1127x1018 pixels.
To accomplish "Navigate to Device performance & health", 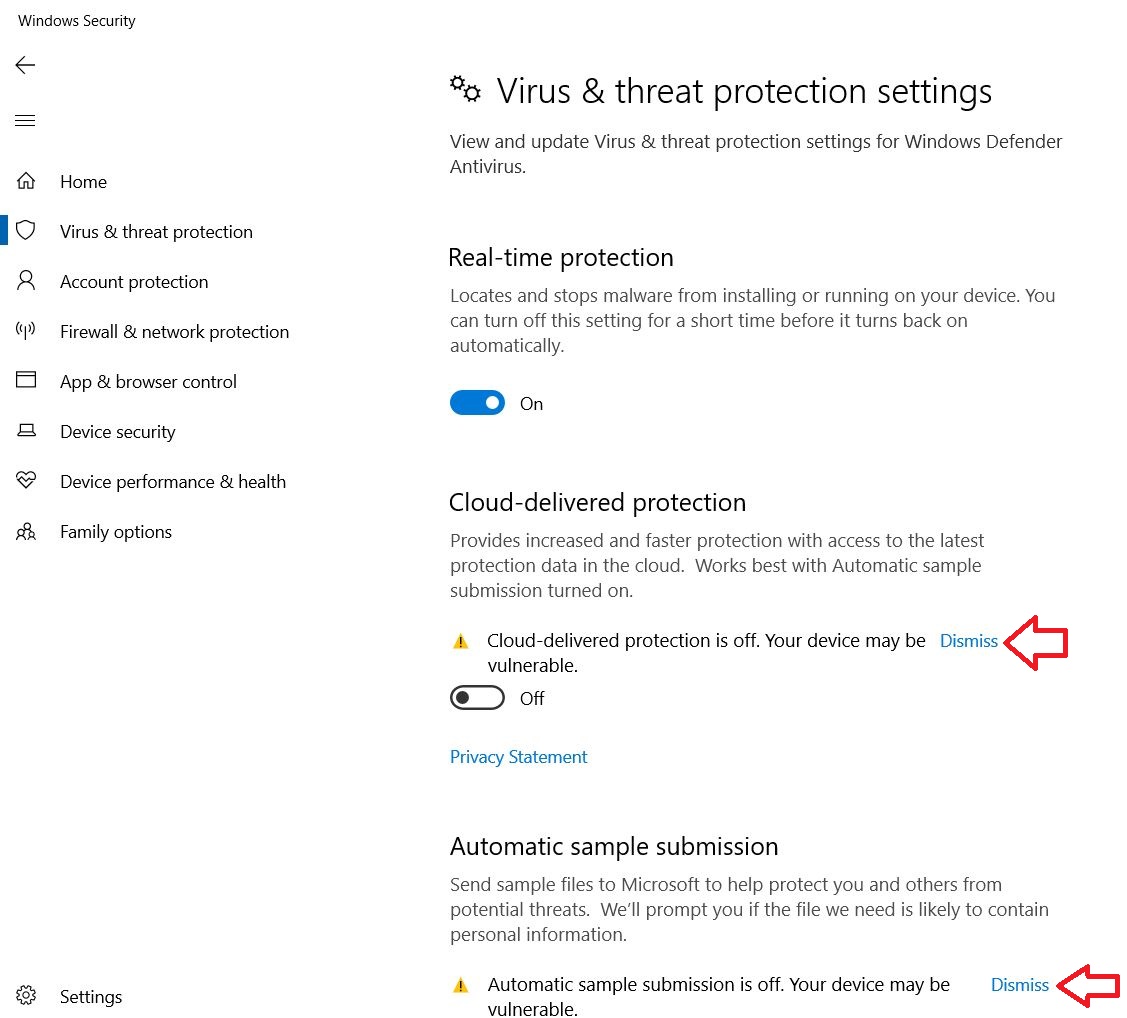I will (x=173, y=482).
